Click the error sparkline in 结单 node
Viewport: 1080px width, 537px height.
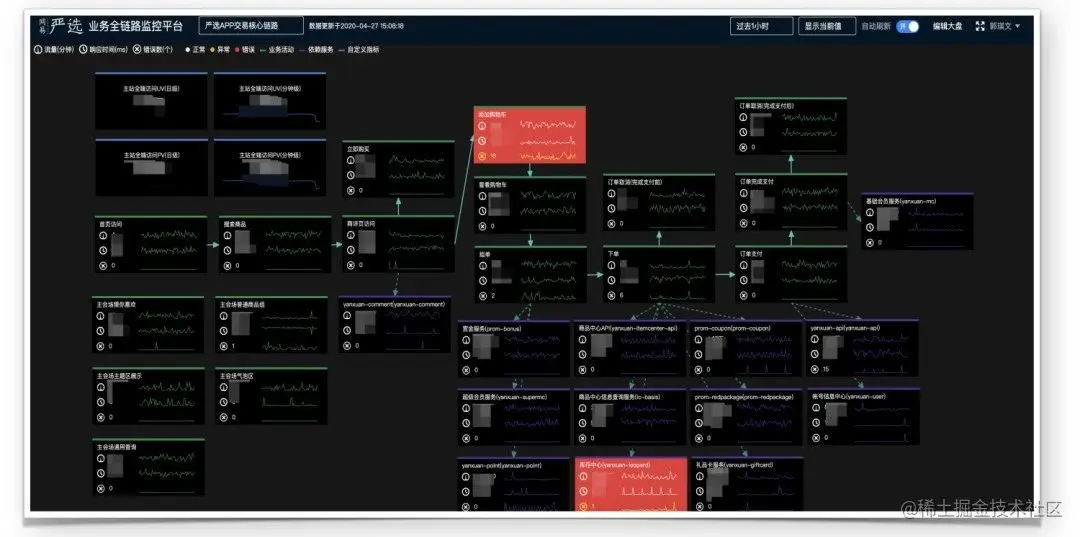pos(548,296)
